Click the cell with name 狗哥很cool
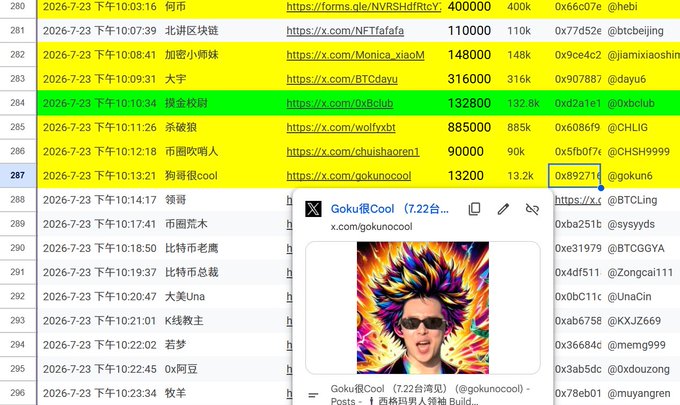 191,176
